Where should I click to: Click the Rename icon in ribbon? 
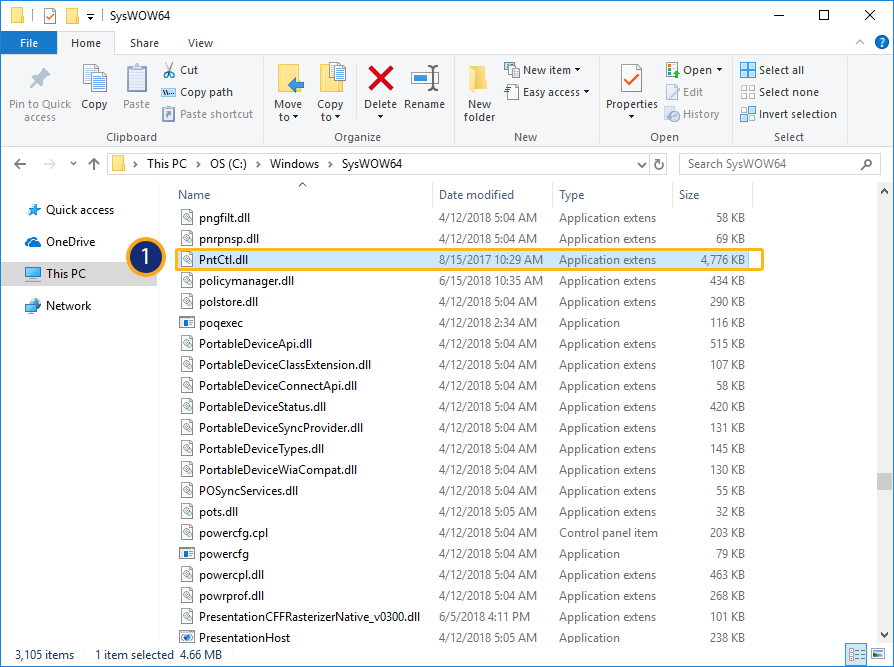click(425, 80)
